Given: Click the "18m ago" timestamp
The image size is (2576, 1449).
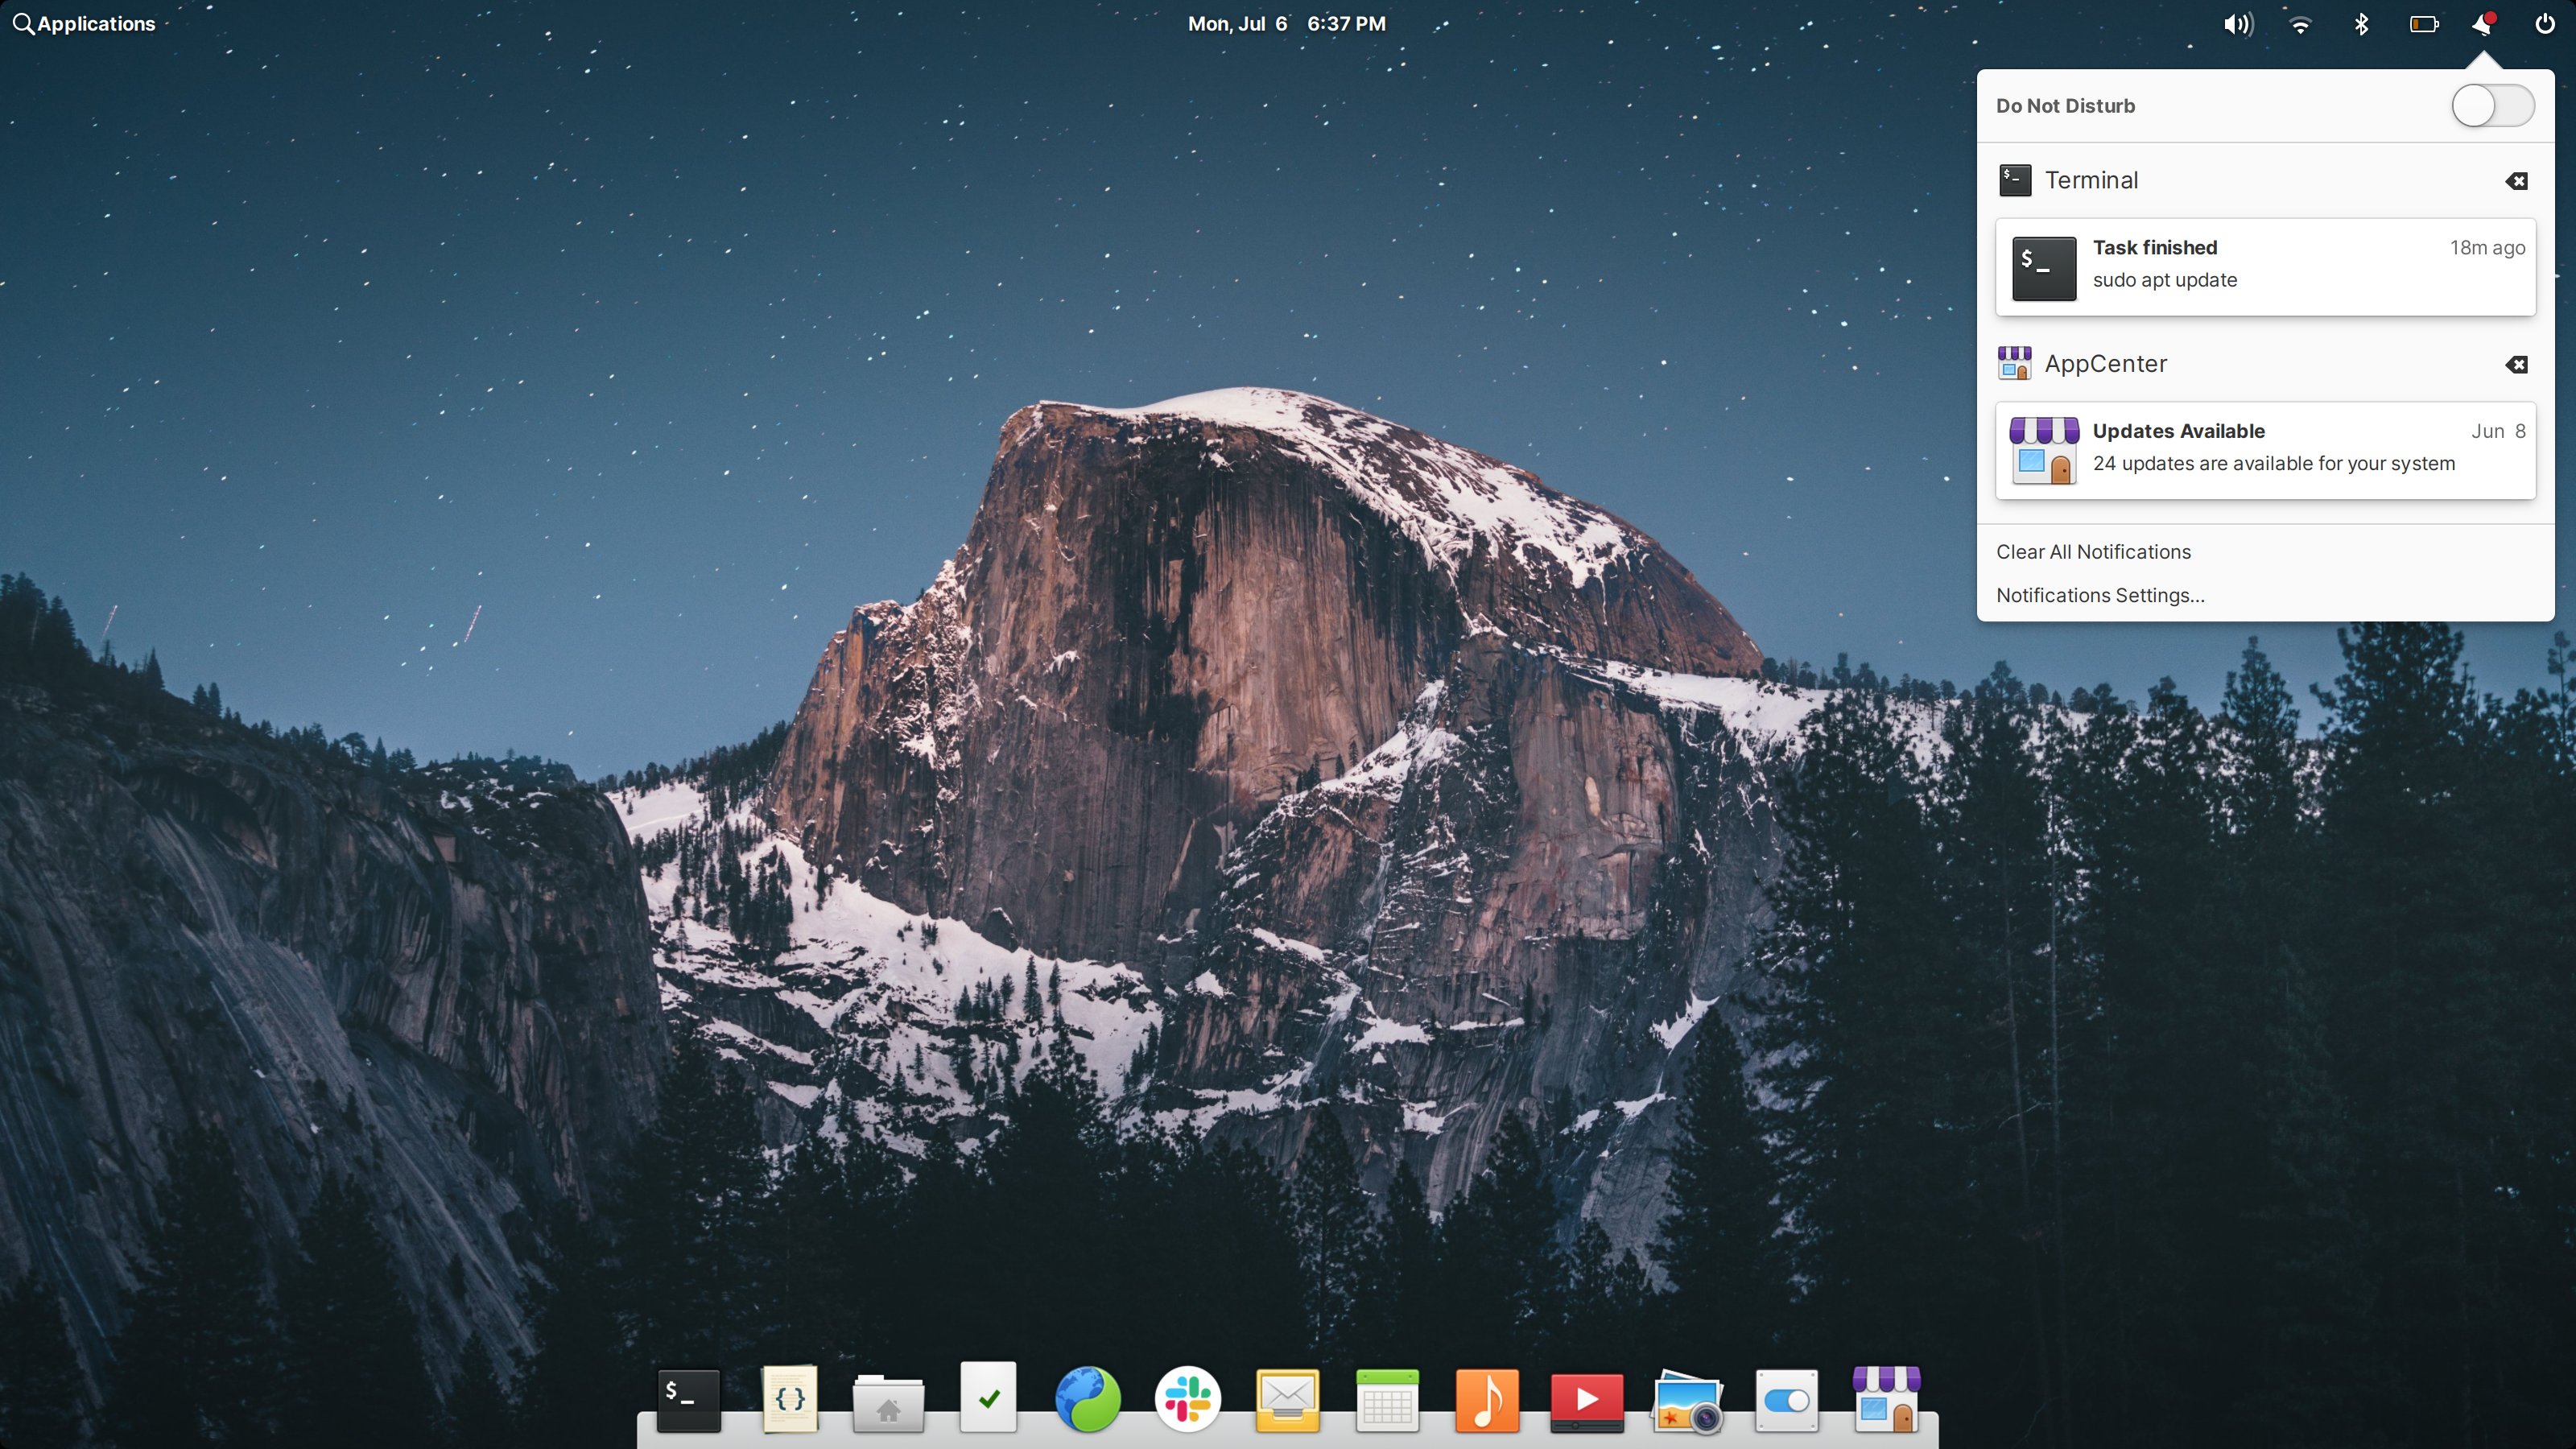Looking at the screenshot, I should click(2487, 248).
